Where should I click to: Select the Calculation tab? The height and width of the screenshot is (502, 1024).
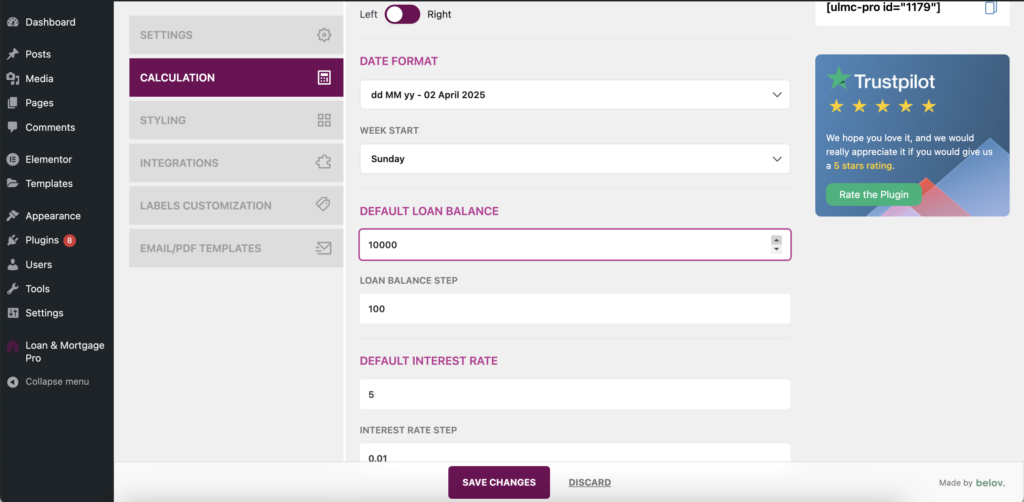click(236, 78)
